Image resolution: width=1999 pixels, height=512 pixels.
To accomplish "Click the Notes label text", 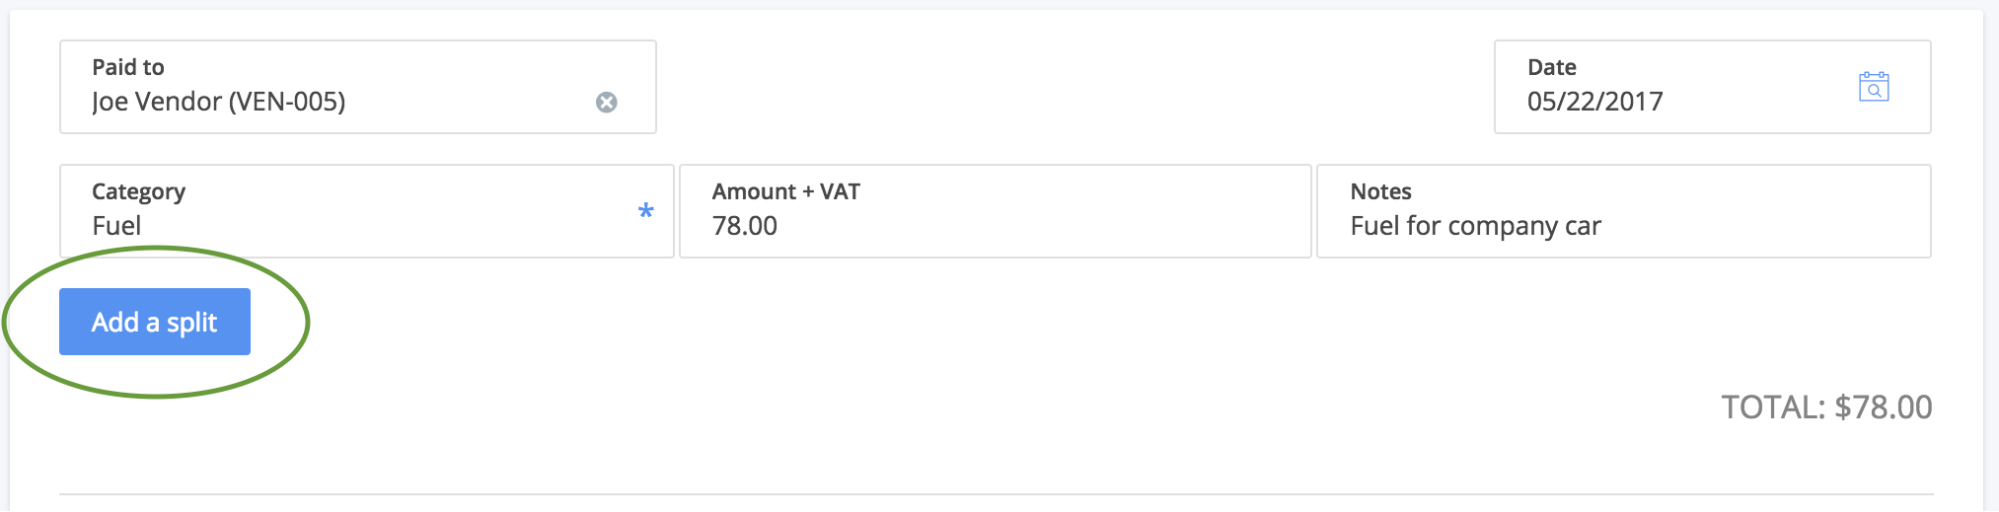I will click(x=1381, y=191).
